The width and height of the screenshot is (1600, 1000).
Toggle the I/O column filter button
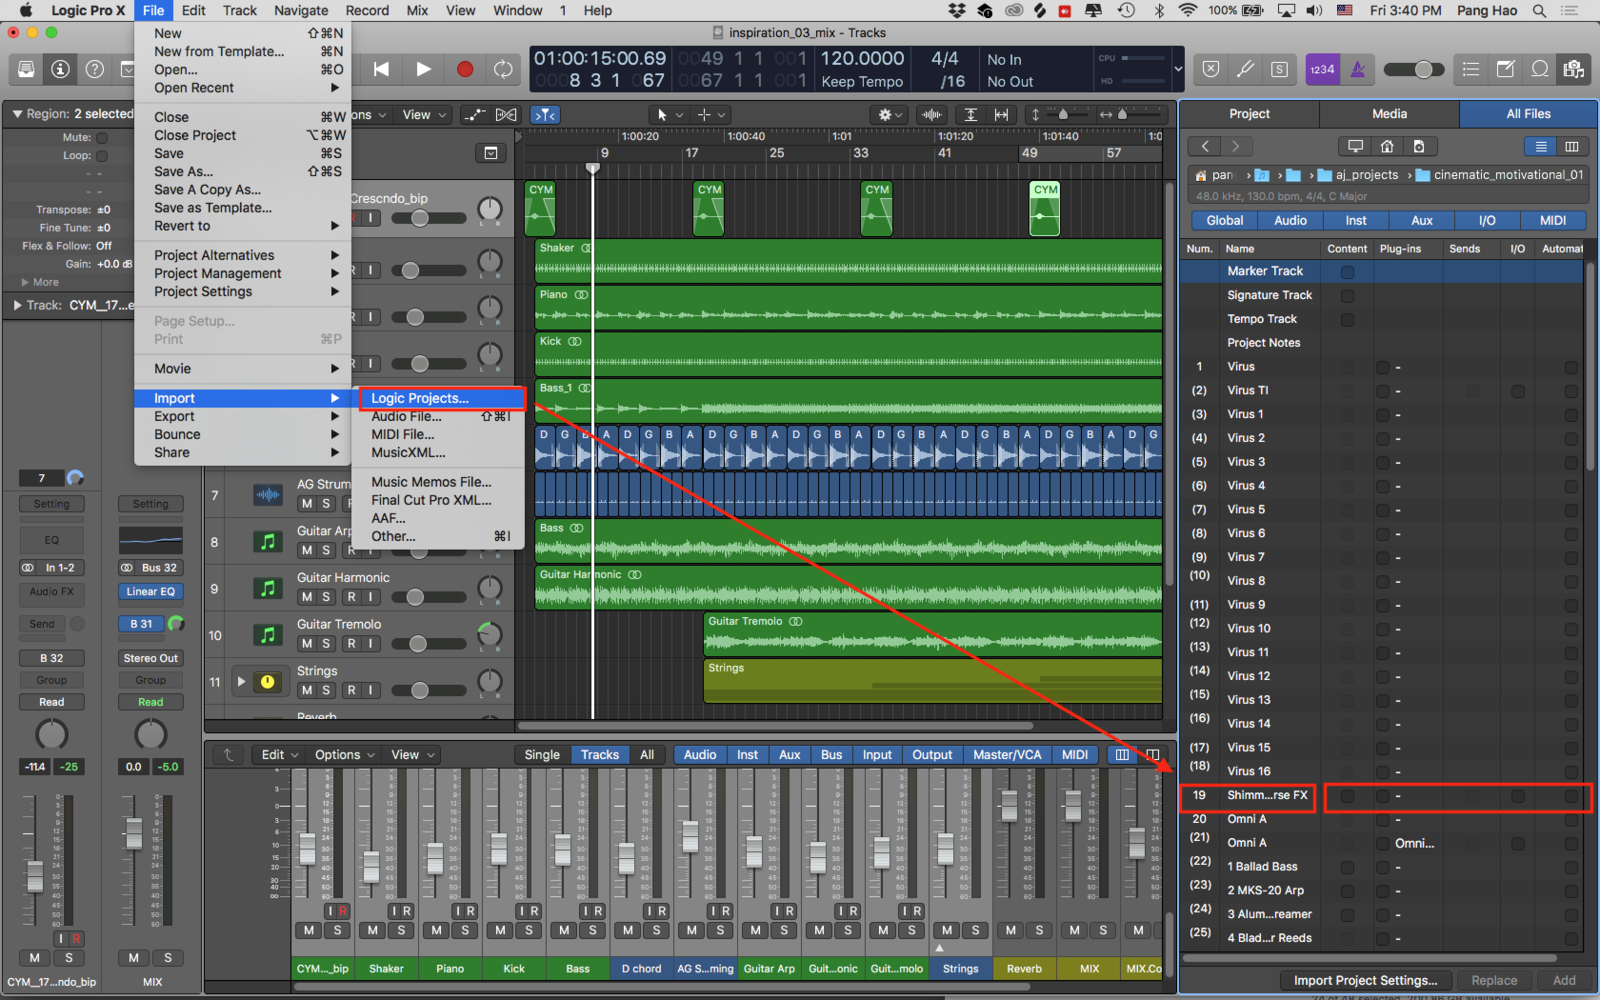(x=1487, y=221)
